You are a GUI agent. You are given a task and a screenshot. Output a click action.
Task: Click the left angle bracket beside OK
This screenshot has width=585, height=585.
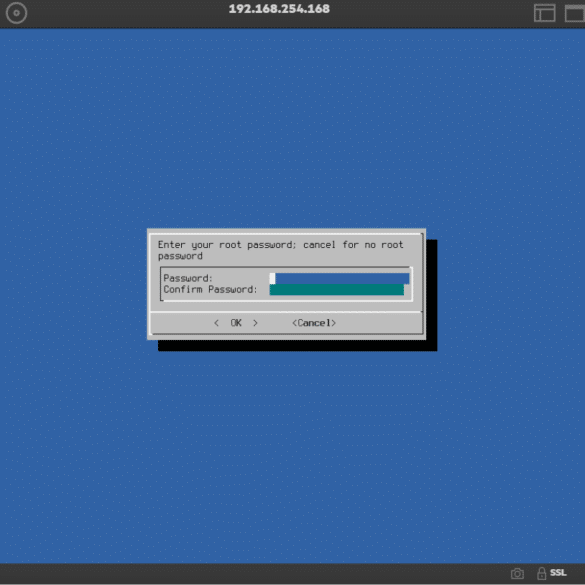pyautogui.click(x=216, y=323)
